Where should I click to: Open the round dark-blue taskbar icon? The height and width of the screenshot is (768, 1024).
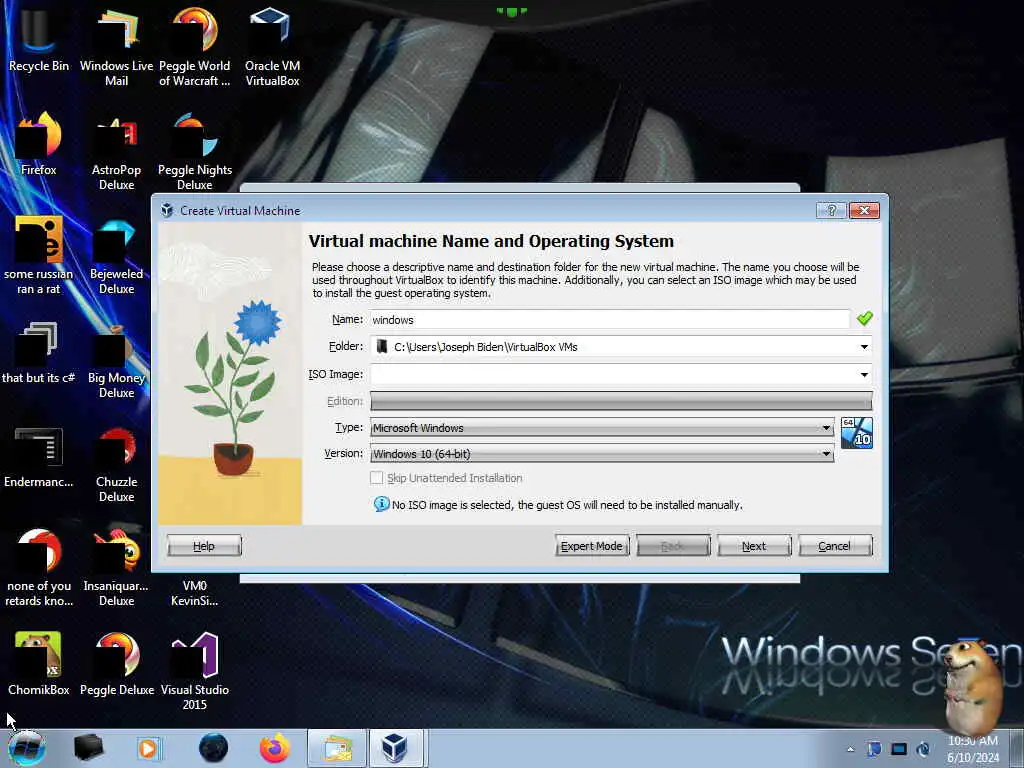pyautogui.click(x=214, y=748)
